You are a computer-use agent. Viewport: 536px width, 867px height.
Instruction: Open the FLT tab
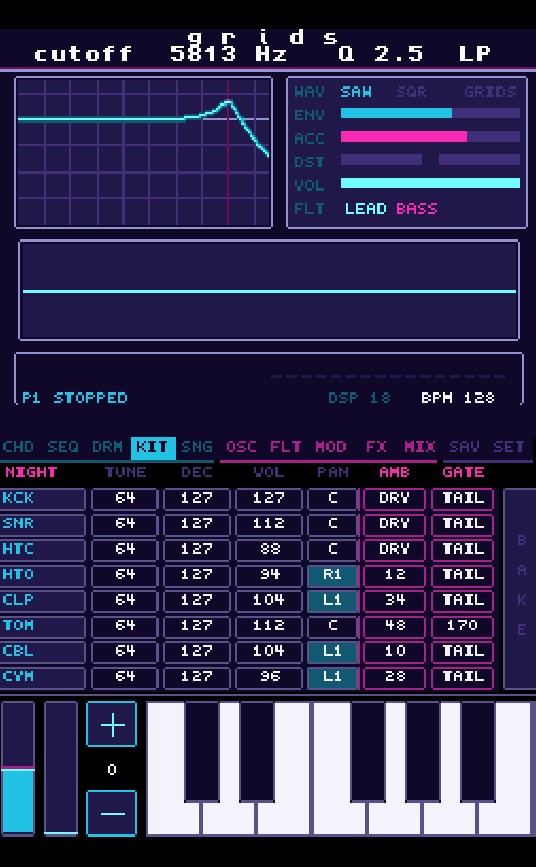pyautogui.click(x=285, y=447)
